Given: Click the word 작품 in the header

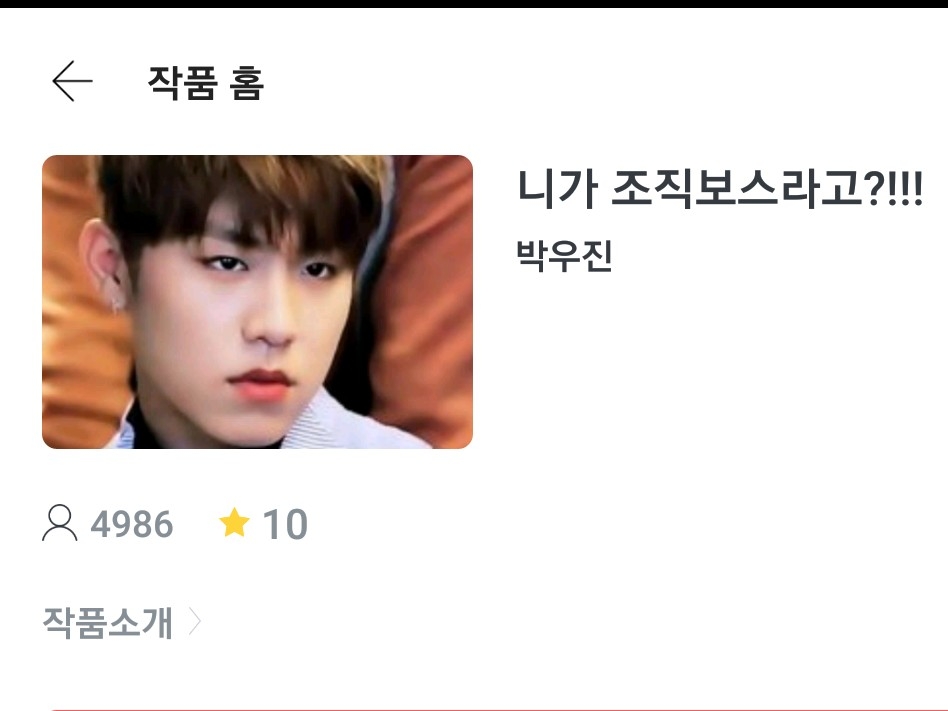Looking at the screenshot, I should point(182,82).
